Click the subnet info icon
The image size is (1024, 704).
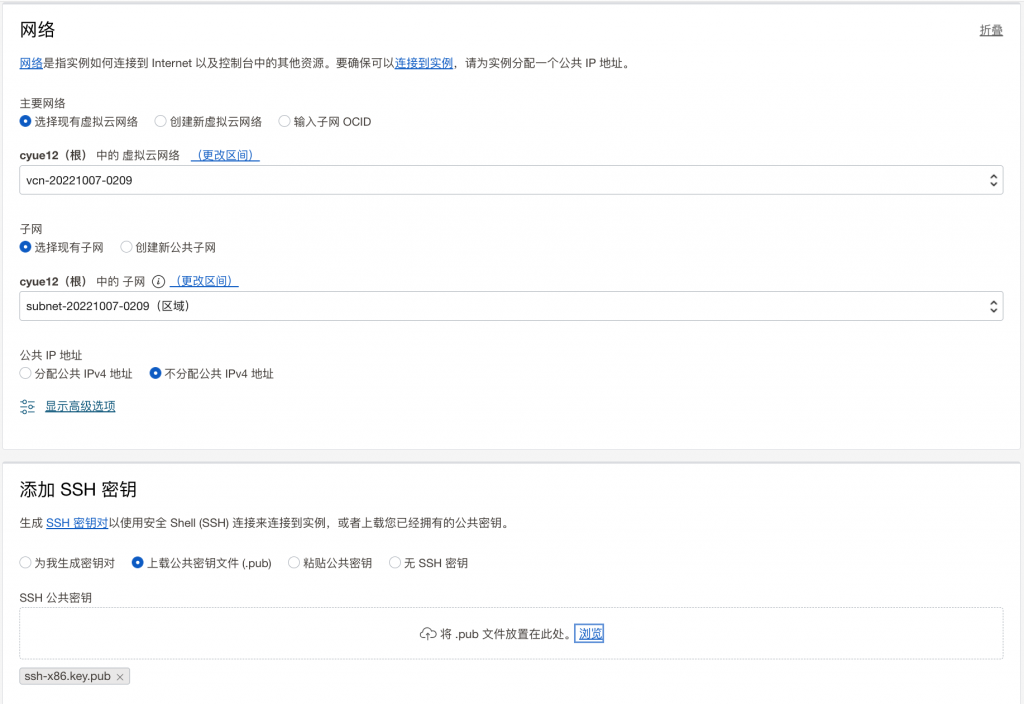[x=158, y=282]
